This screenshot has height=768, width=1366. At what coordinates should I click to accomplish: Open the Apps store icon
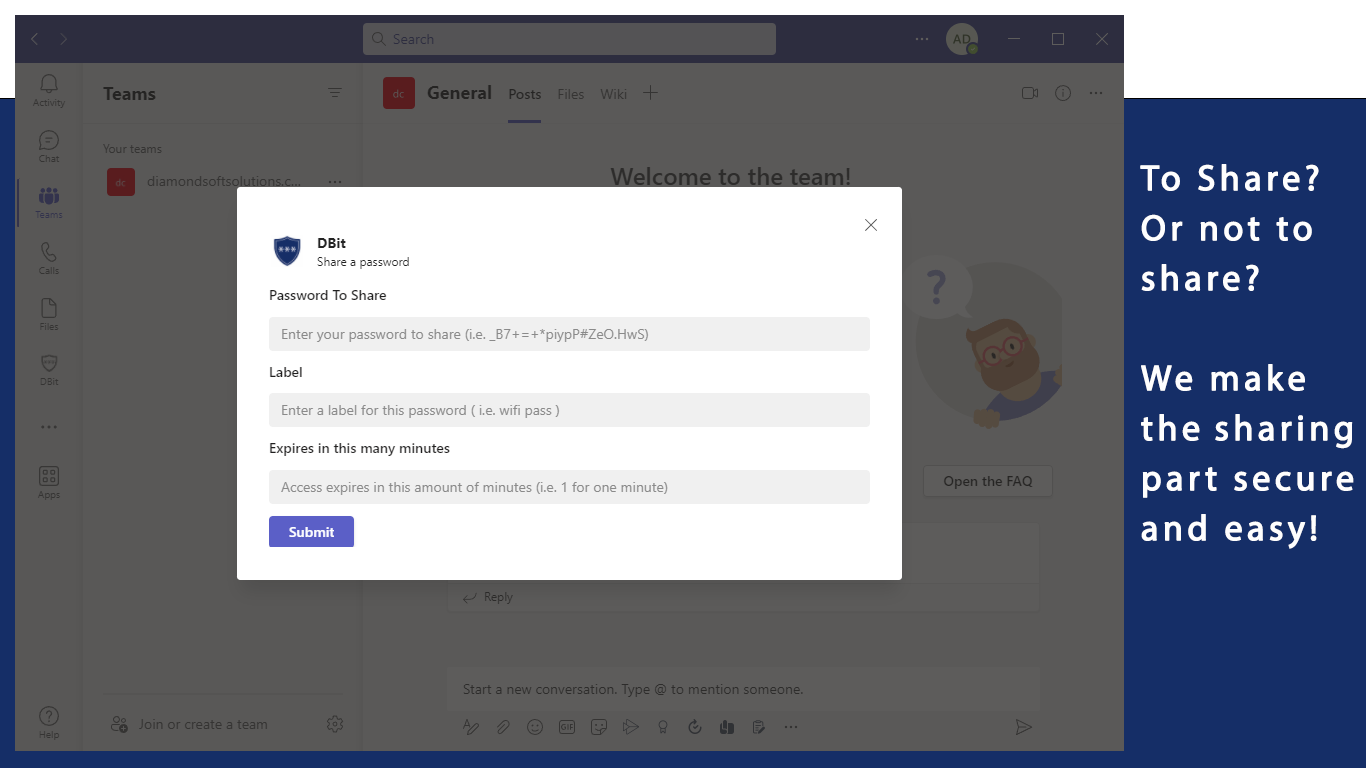click(x=48, y=482)
